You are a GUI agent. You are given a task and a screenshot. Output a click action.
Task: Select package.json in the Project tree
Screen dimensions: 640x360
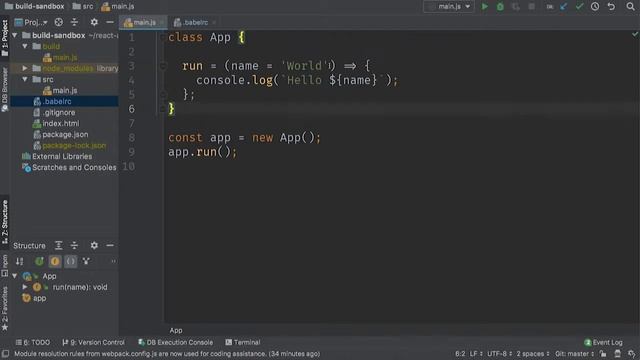[x=64, y=134]
